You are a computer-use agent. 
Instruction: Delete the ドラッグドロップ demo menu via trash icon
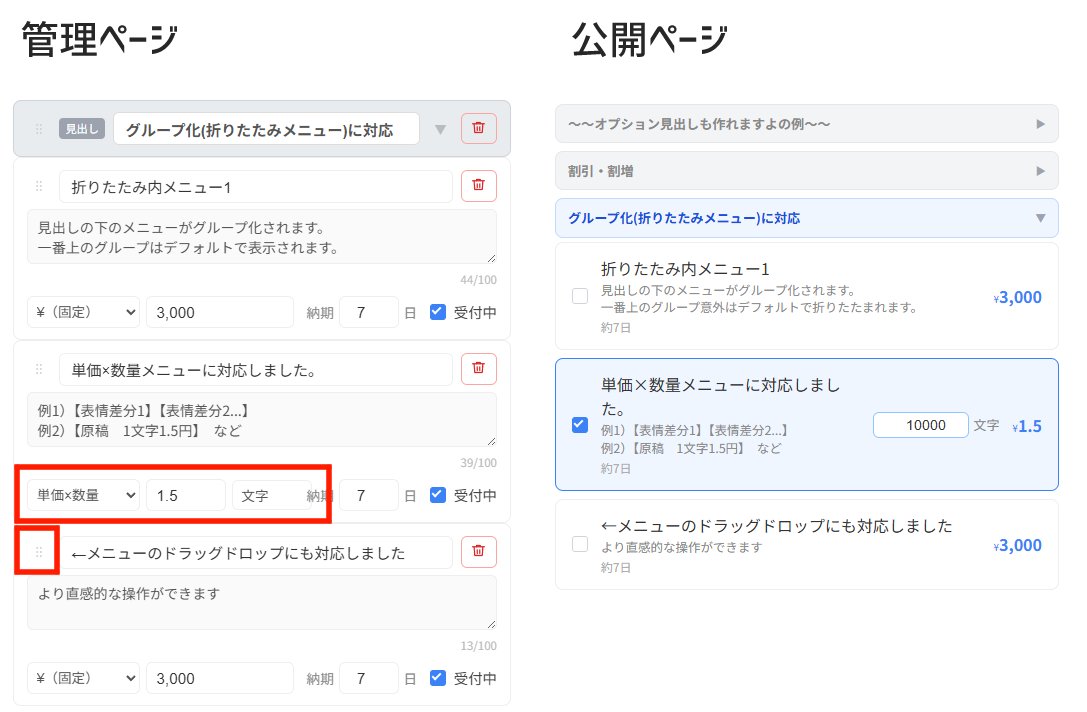[478, 551]
